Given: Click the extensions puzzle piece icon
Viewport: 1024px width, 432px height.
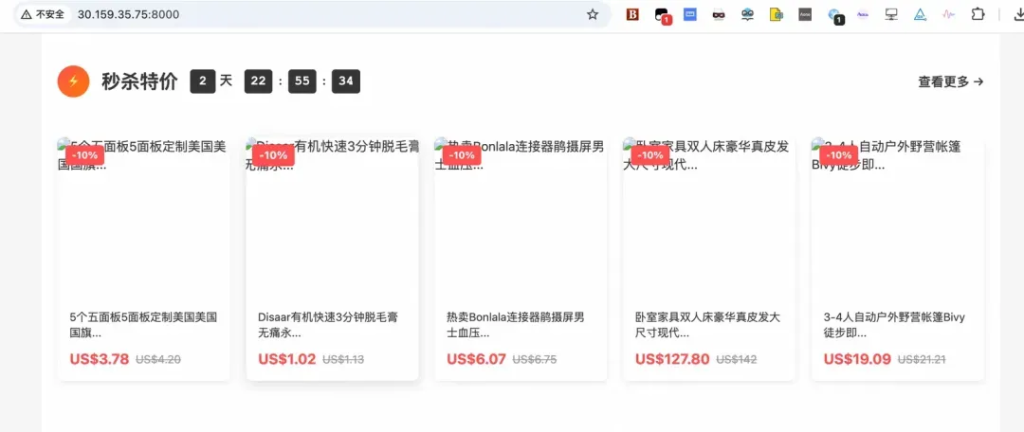Looking at the screenshot, I should [978, 14].
